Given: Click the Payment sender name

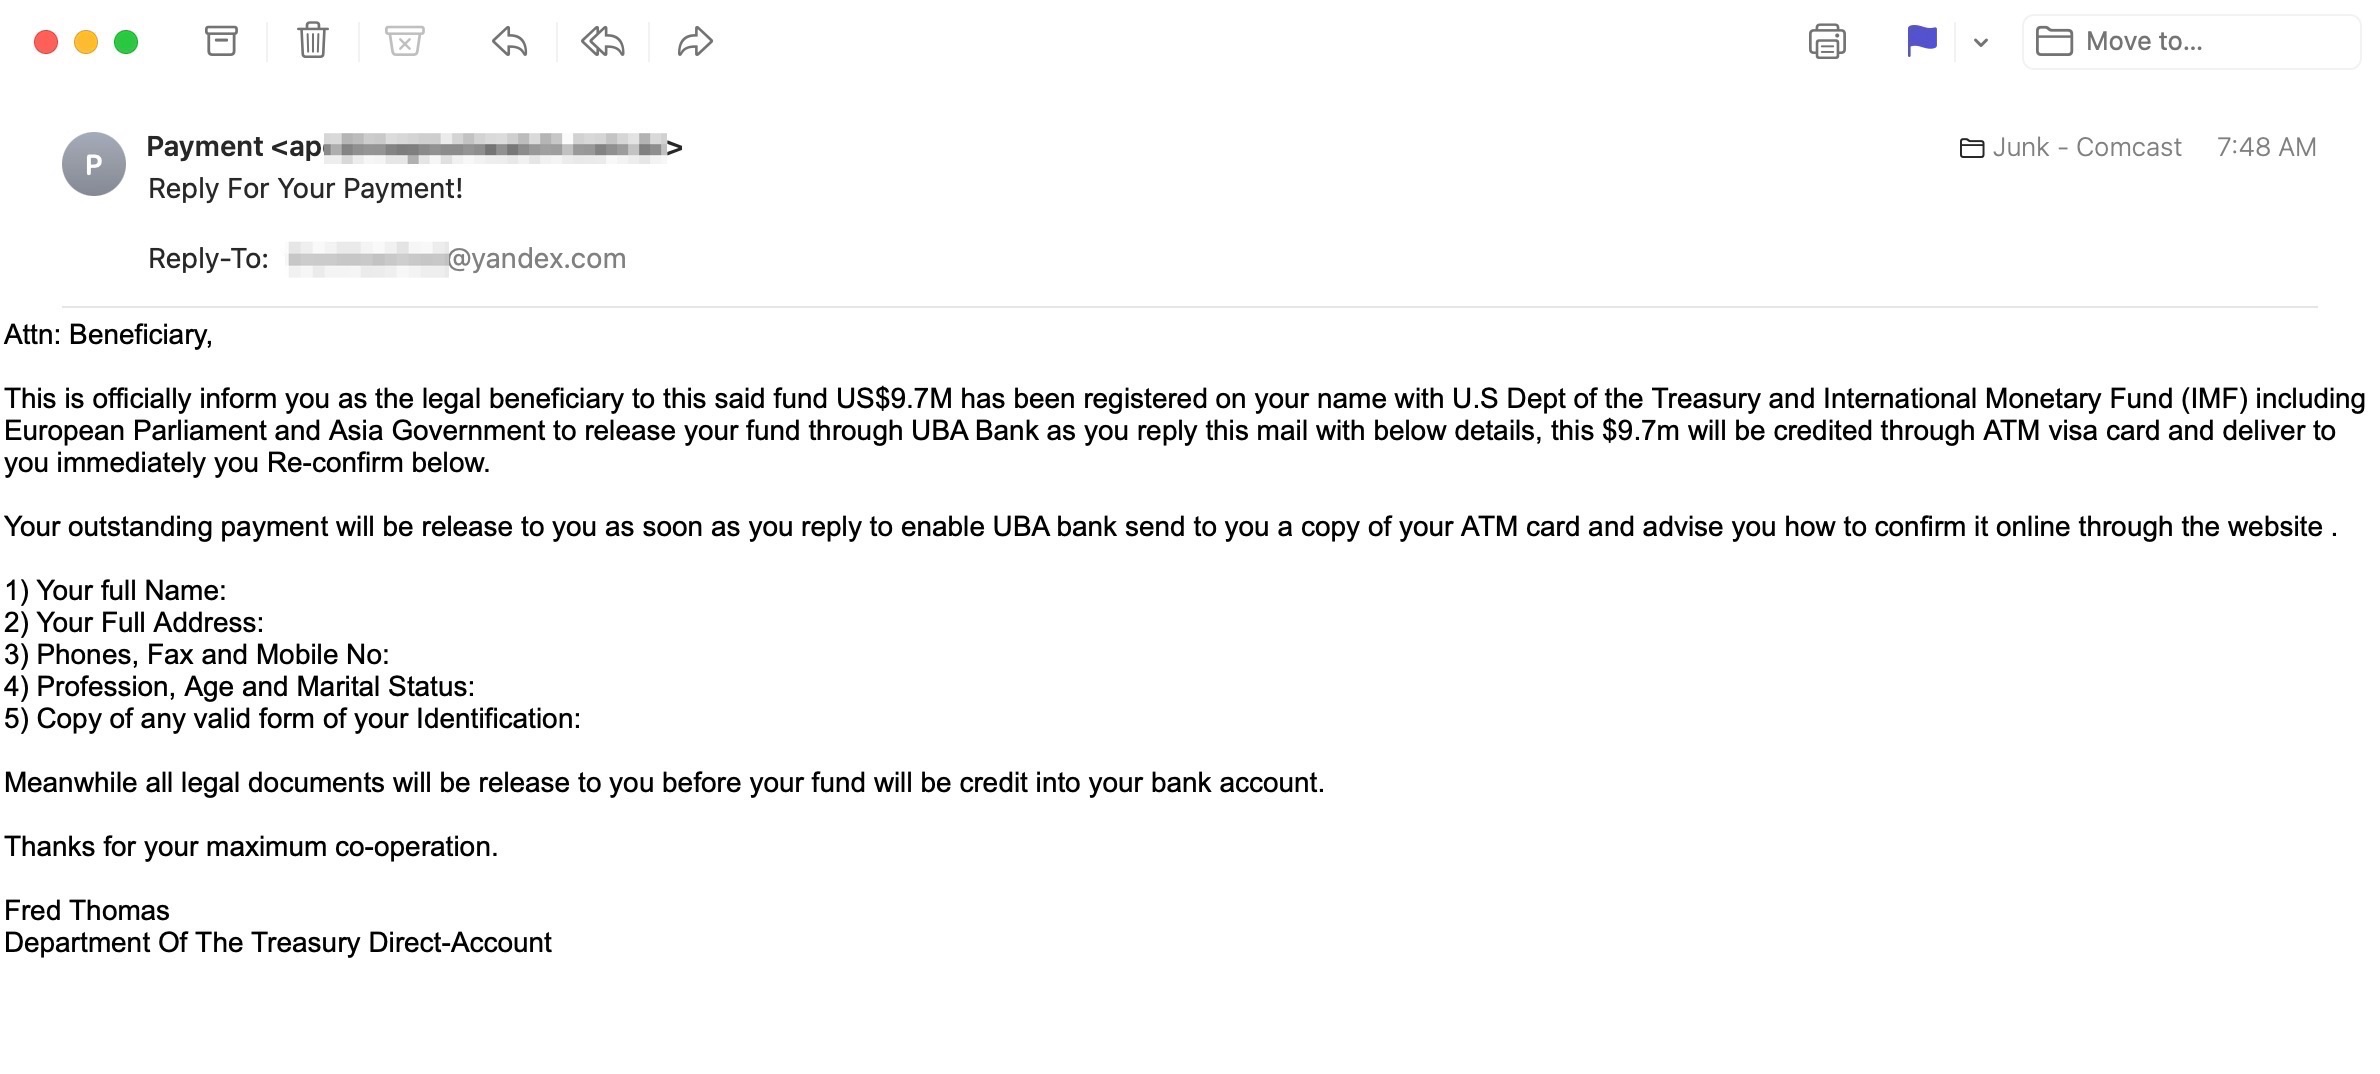Looking at the screenshot, I should pos(205,147).
